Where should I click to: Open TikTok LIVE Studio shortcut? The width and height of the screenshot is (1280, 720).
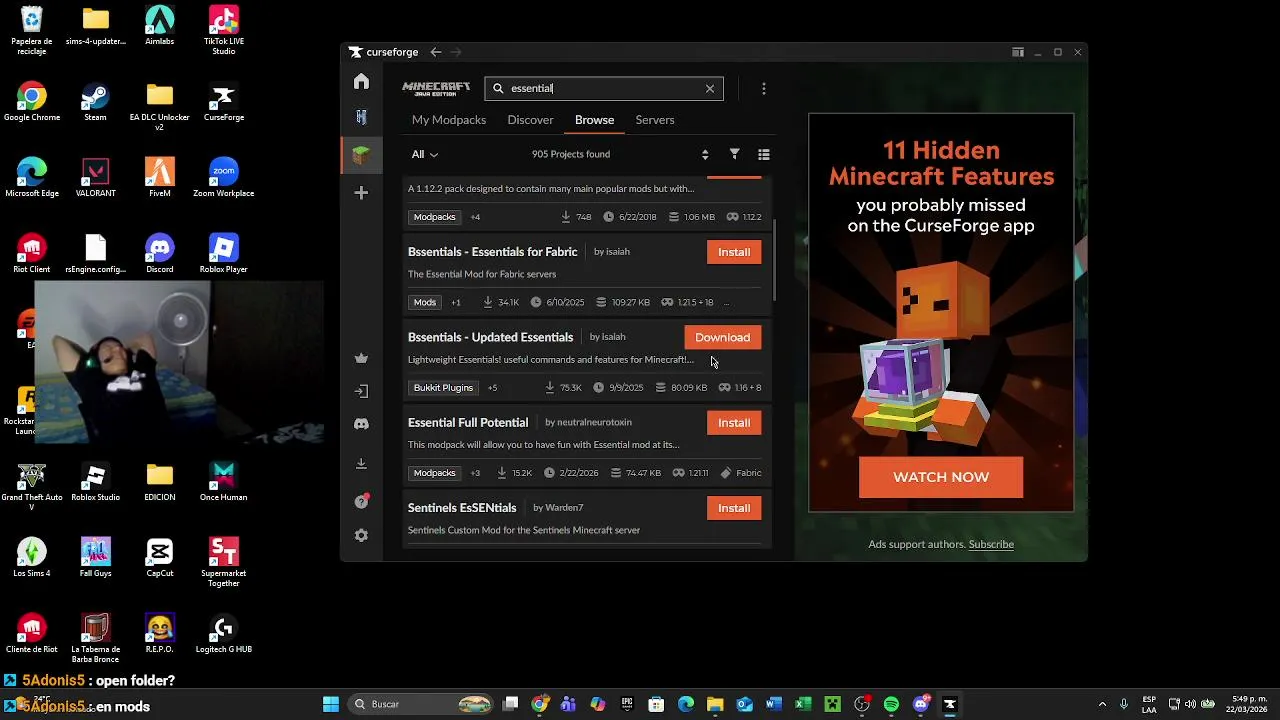coord(223,31)
